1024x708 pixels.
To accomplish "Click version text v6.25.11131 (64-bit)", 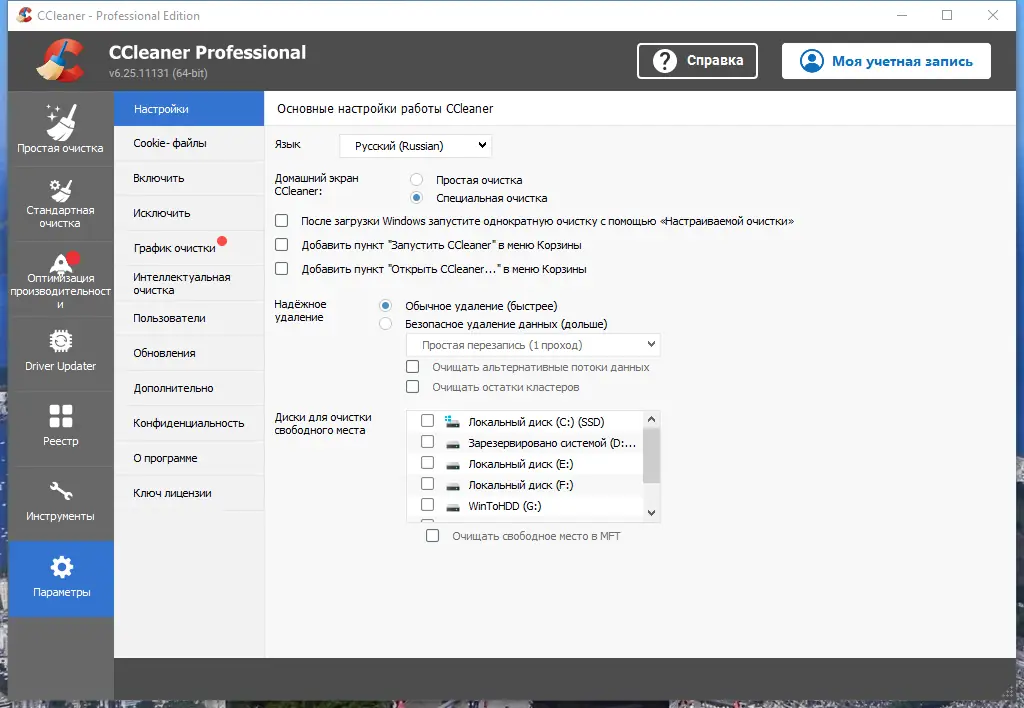I will tap(158, 73).
